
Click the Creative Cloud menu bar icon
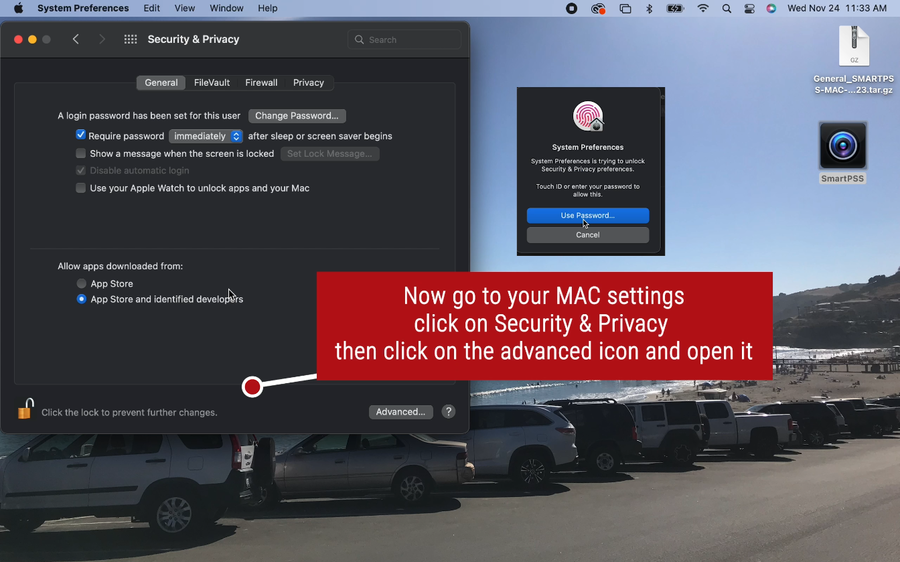tap(598, 8)
